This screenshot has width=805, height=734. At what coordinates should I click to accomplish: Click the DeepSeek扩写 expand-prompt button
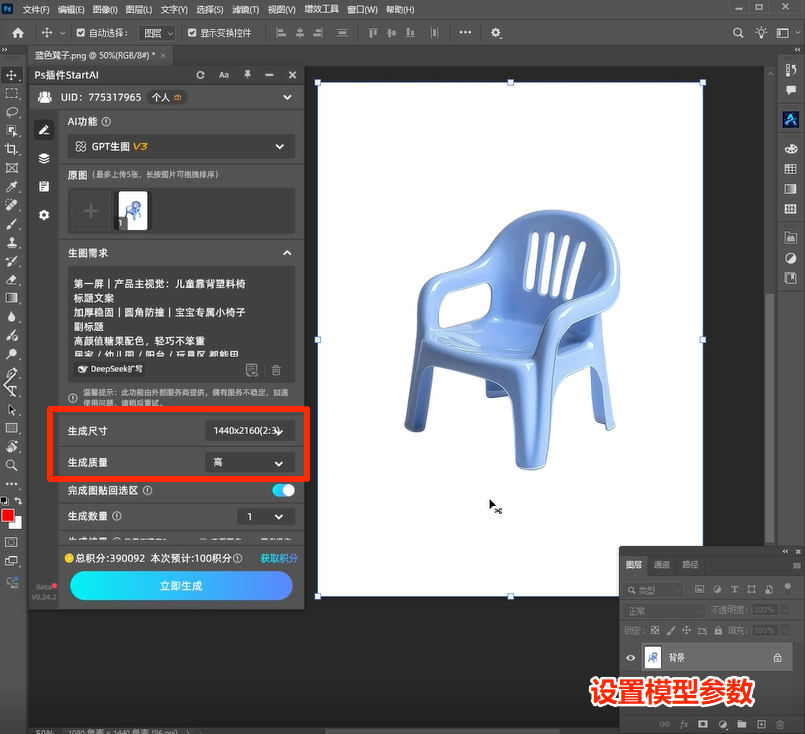110,369
